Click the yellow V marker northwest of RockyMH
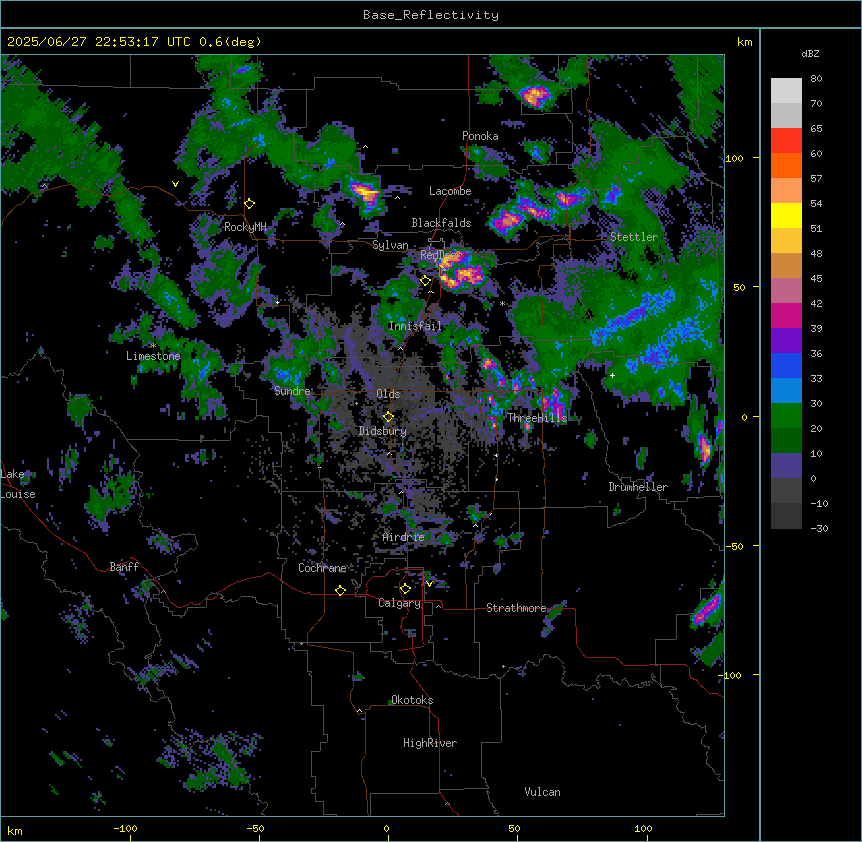The height and width of the screenshot is (842, 862). pos(175,184)
